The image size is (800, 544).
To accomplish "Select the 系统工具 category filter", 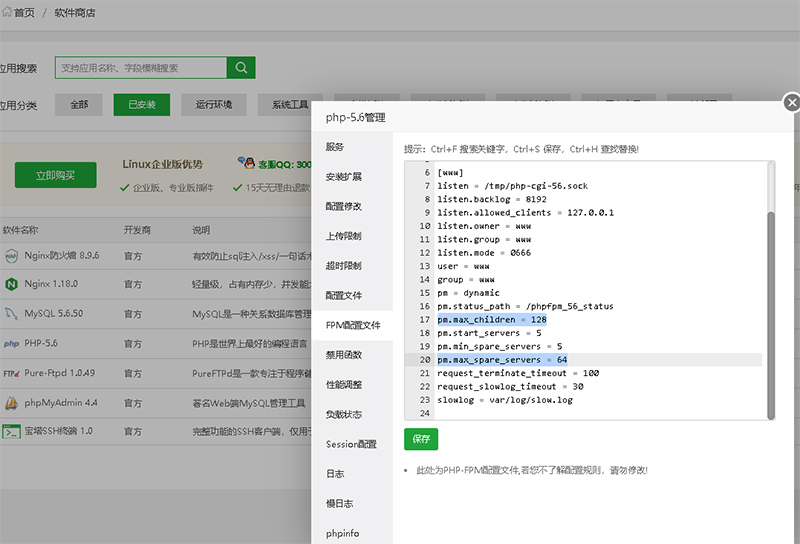I will click(x=290, y=105).
